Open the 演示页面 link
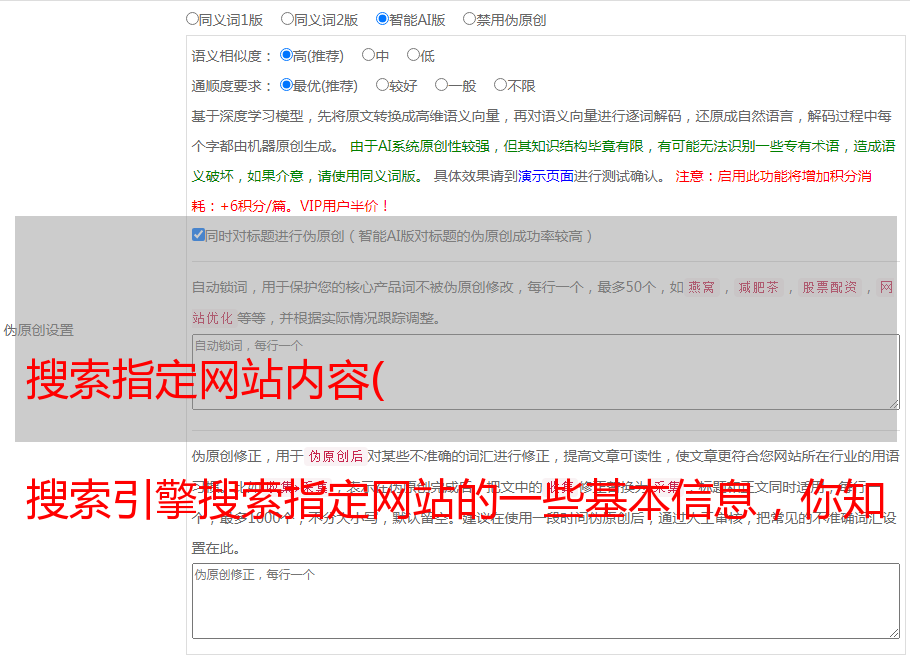 546,176
